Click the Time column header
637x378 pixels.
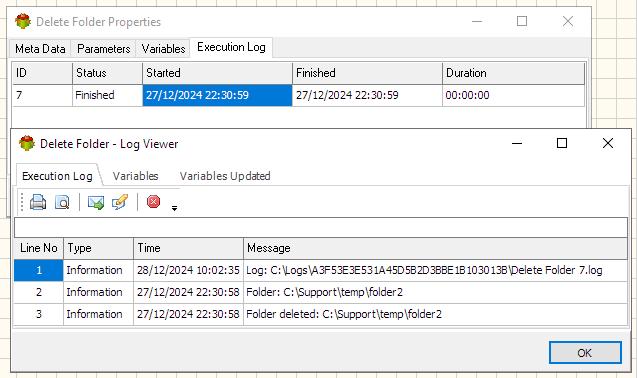pyautogui.click(x=188, y=248)
